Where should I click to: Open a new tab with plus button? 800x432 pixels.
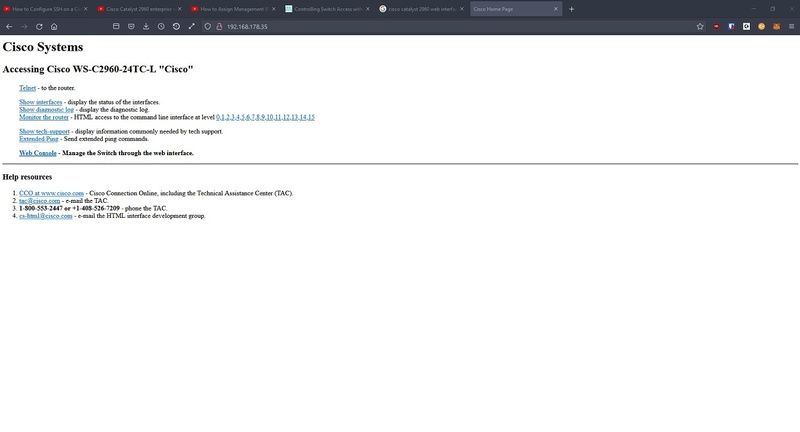571,9
